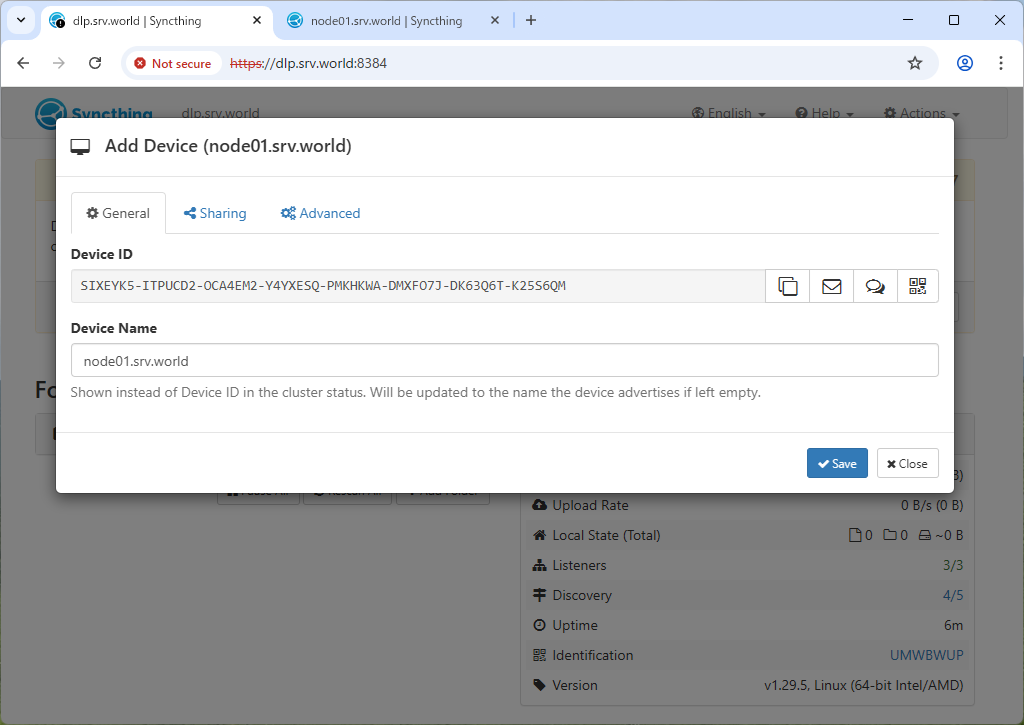1024x725 pixels.
Task: Copy the Device ID to clipboard
Action: [787, 286]
